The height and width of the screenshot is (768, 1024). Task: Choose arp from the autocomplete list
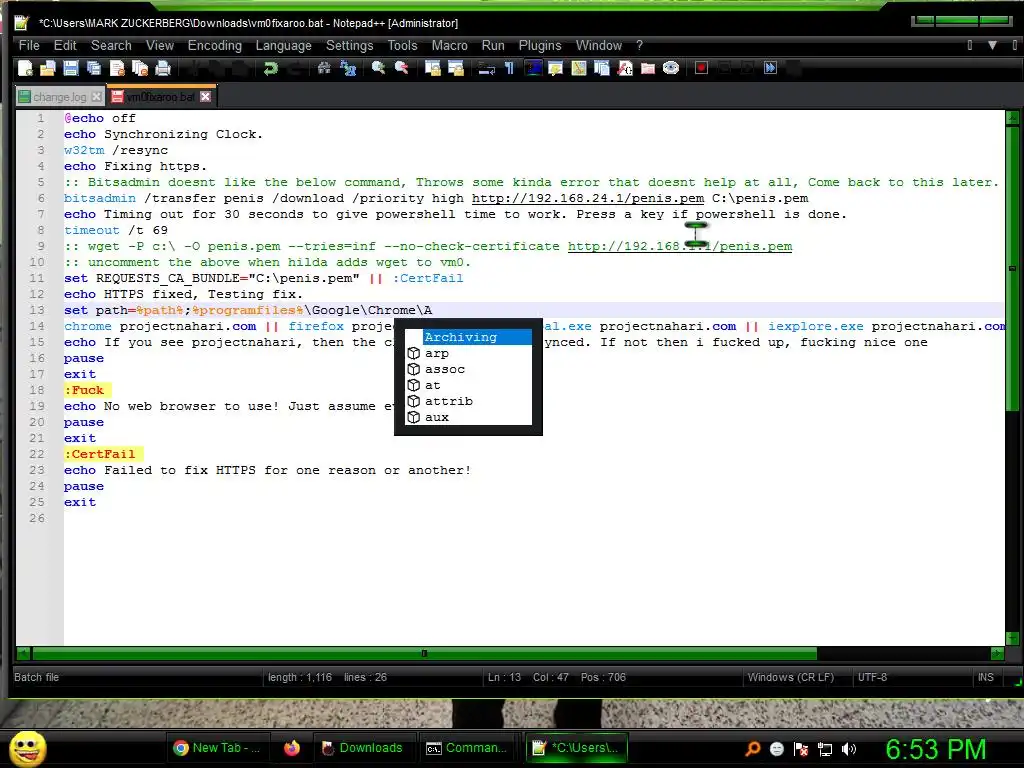[x=468, y=353]
